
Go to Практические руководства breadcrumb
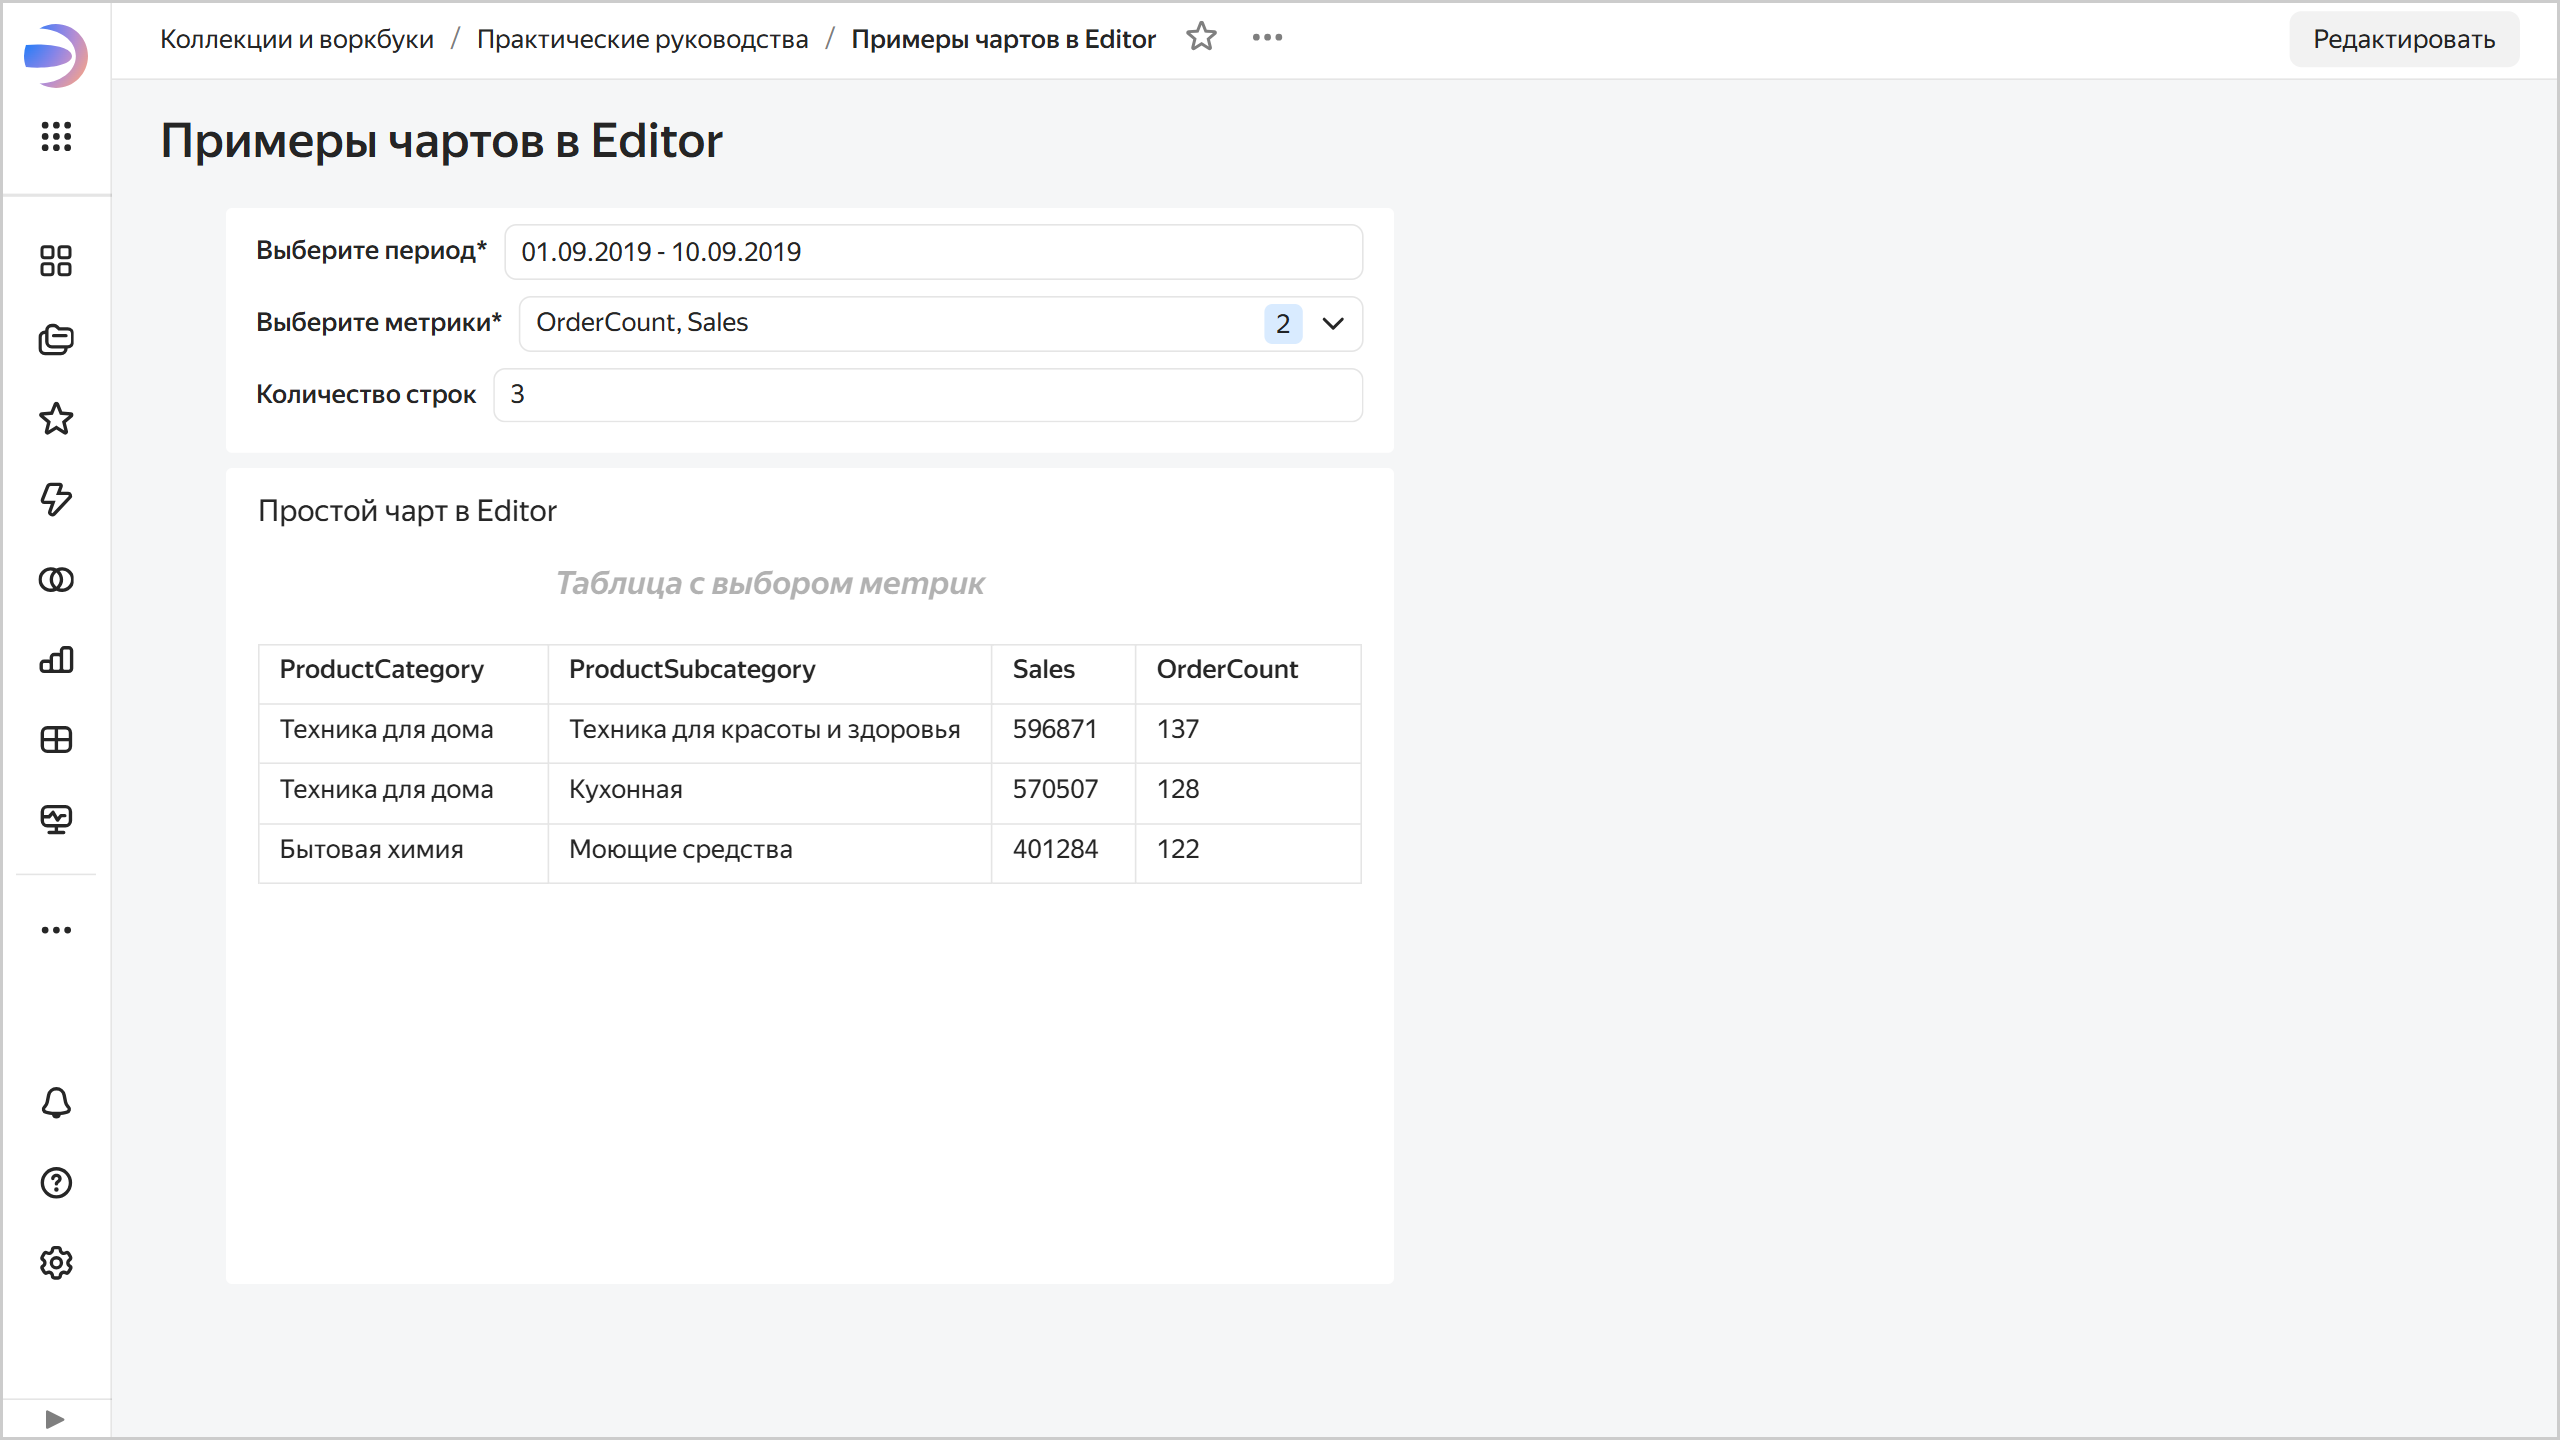click(x=642, y=39)
